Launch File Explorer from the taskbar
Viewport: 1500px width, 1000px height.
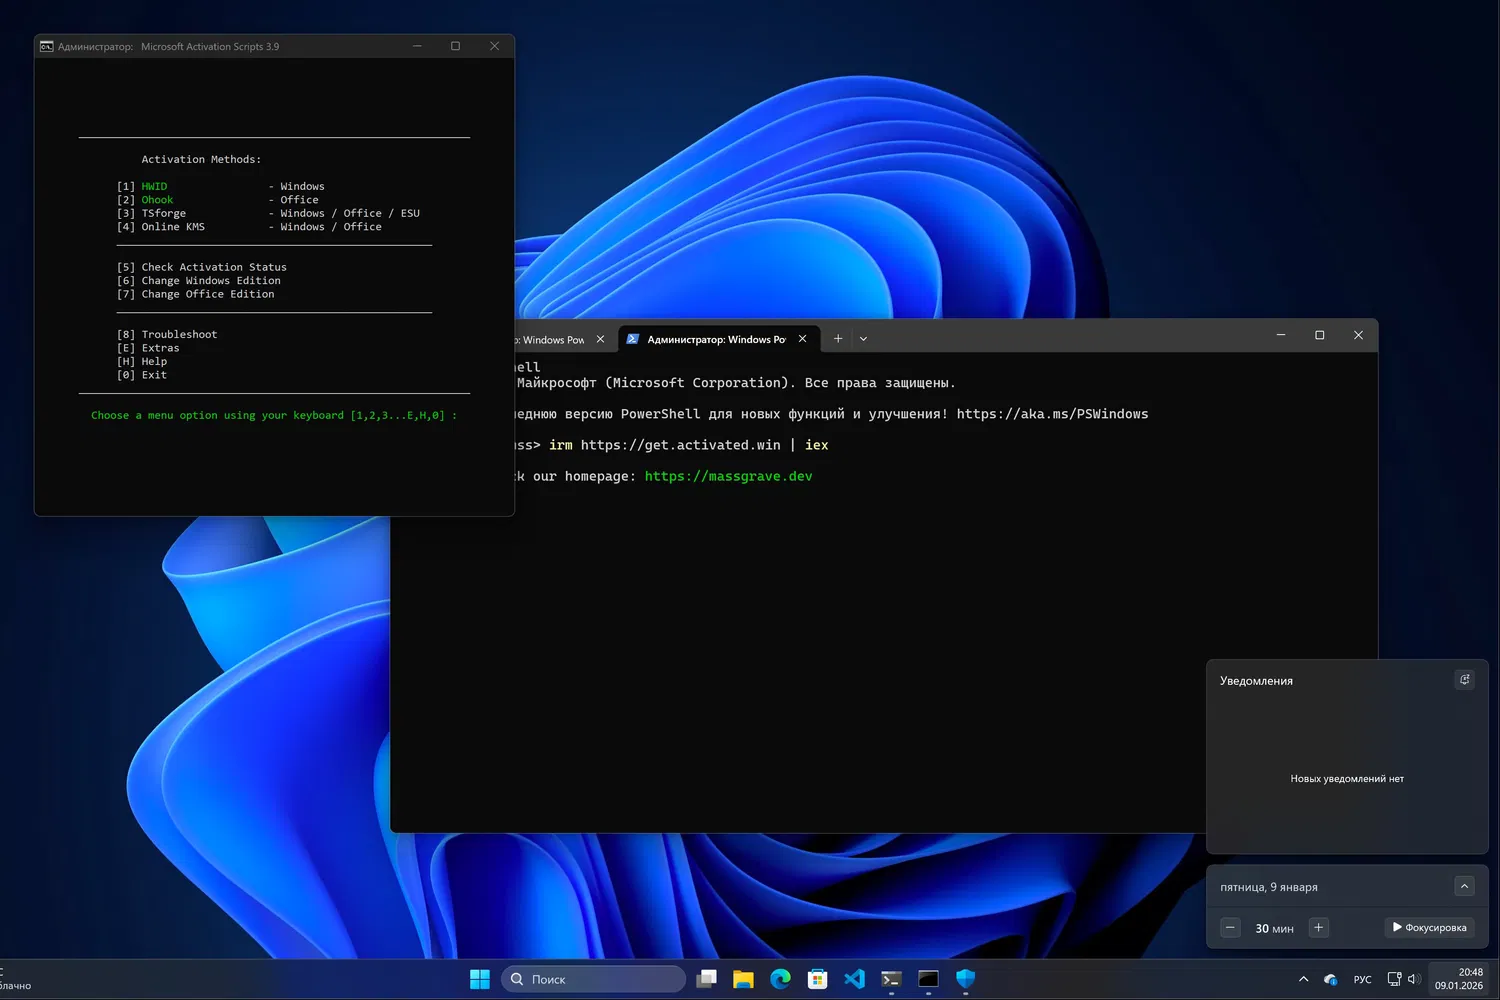point(743,979)
